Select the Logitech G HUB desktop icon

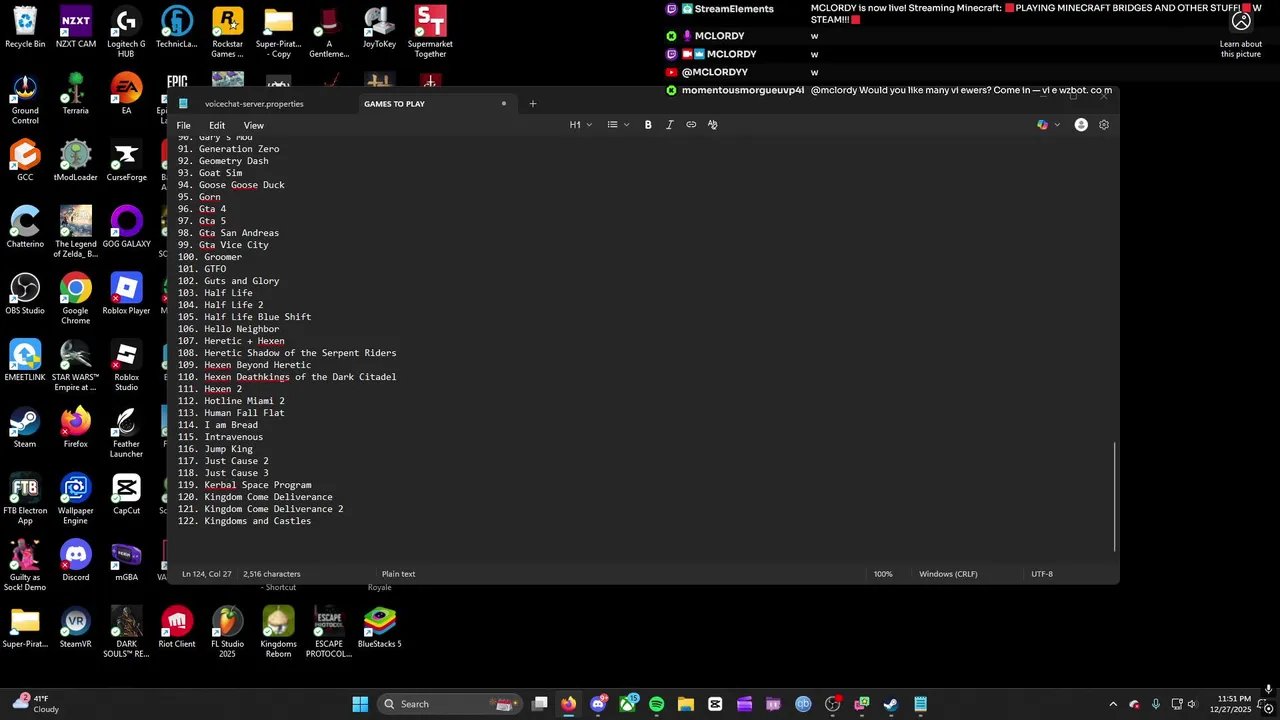pyautogui.click(x=126, y=32)
